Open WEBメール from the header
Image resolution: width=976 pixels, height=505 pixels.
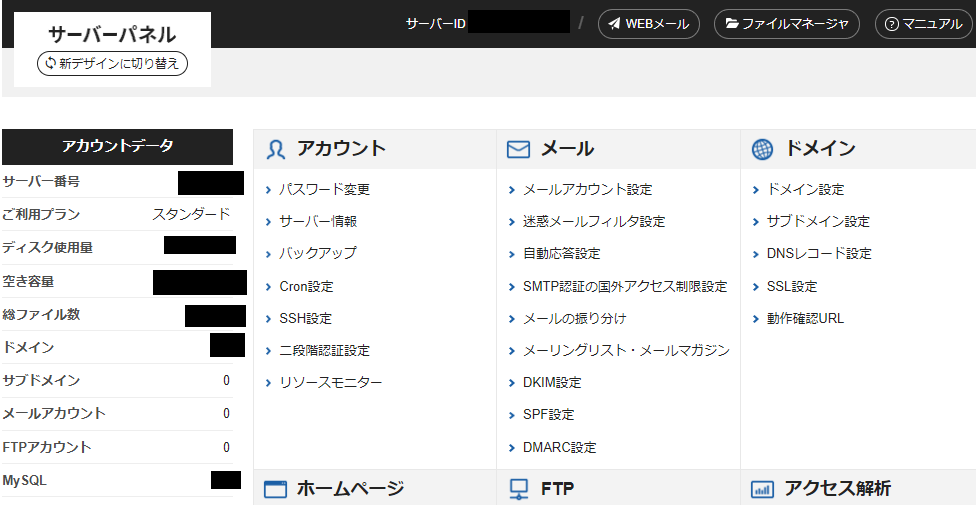tap(648, 24)
